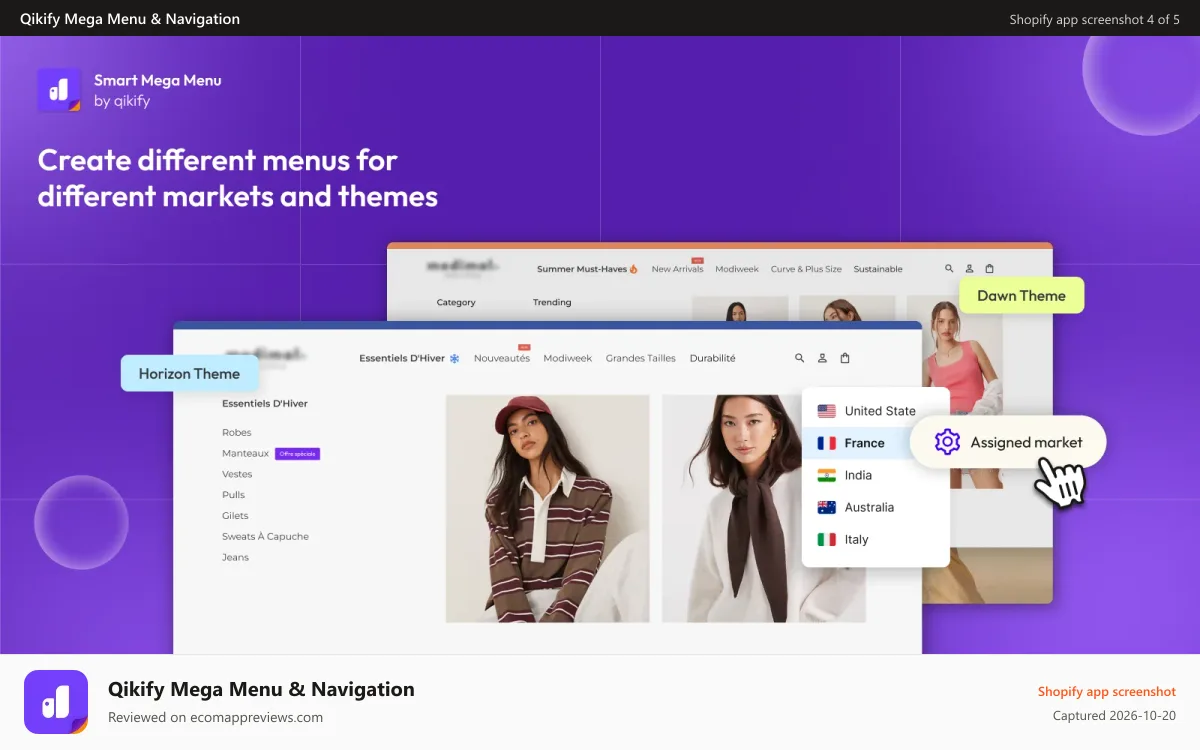Select Italy market option
Image resolution: width=1200 pixels, height=750 pixels.
coord(876,539)
